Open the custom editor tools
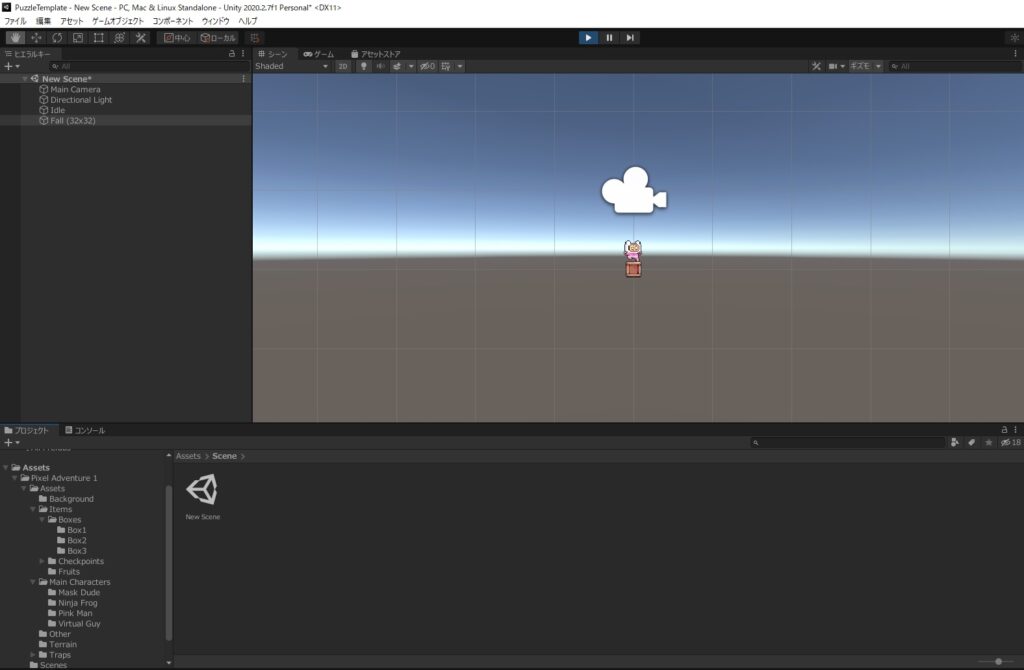1024x670 pixels. [x=140, y=38]
